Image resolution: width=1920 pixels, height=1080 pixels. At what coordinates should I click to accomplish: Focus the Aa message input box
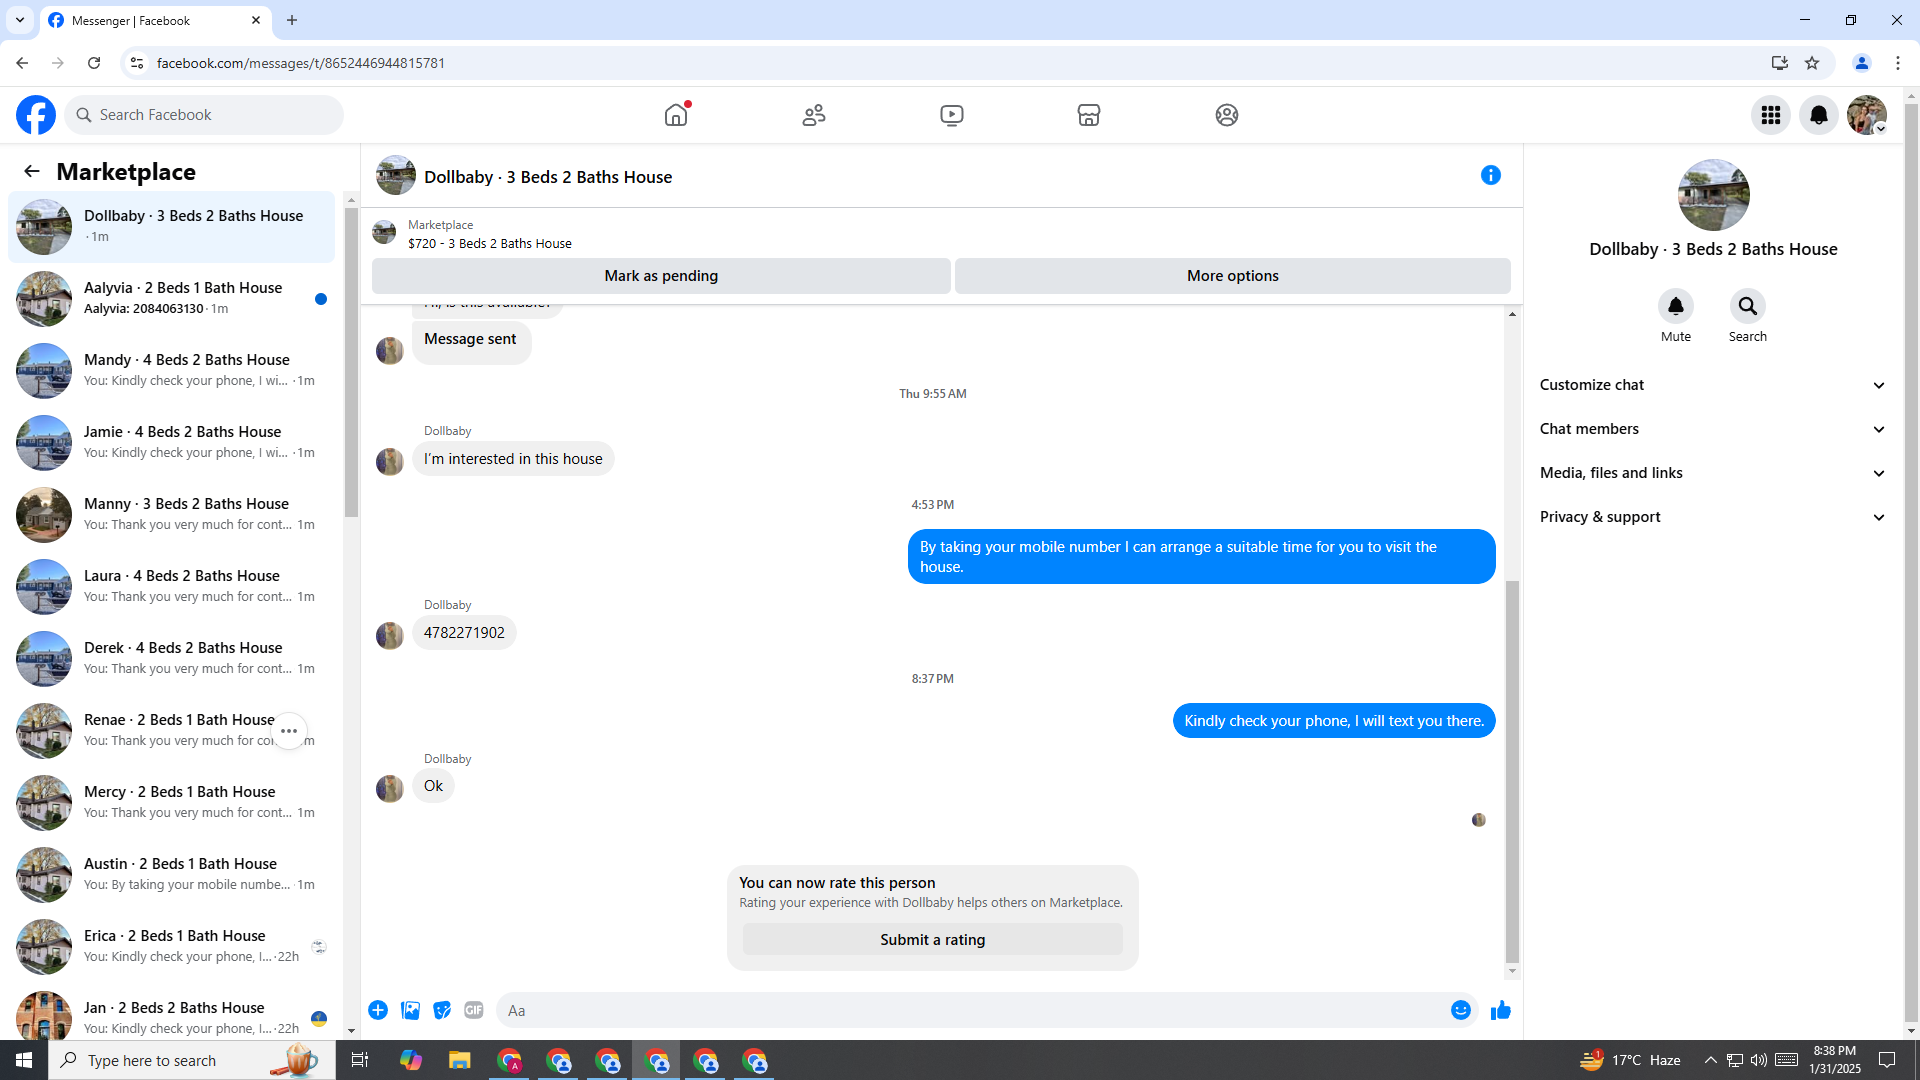pos(972,1010)
